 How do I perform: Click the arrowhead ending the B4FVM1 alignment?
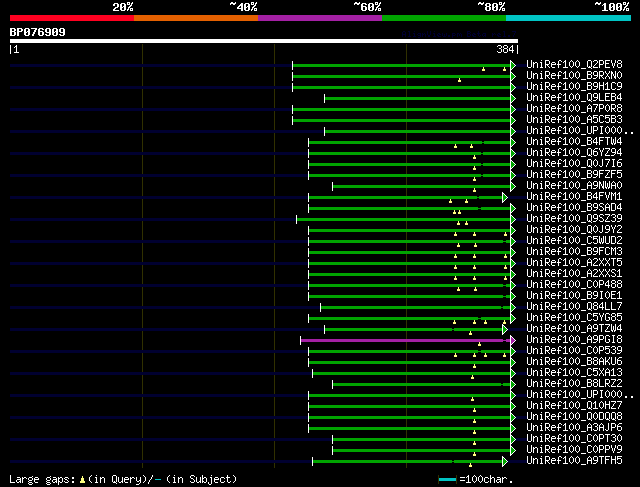(505, 198)
